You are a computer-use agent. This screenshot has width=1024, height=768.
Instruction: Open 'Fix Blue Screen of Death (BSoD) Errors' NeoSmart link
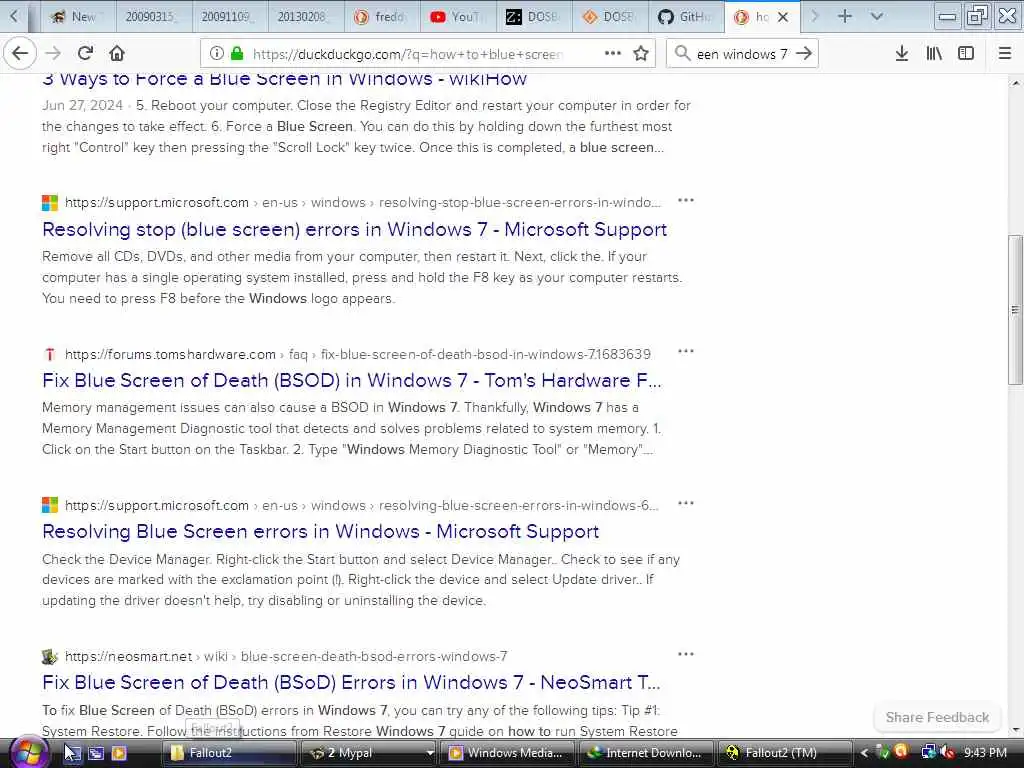pos(351,682)
